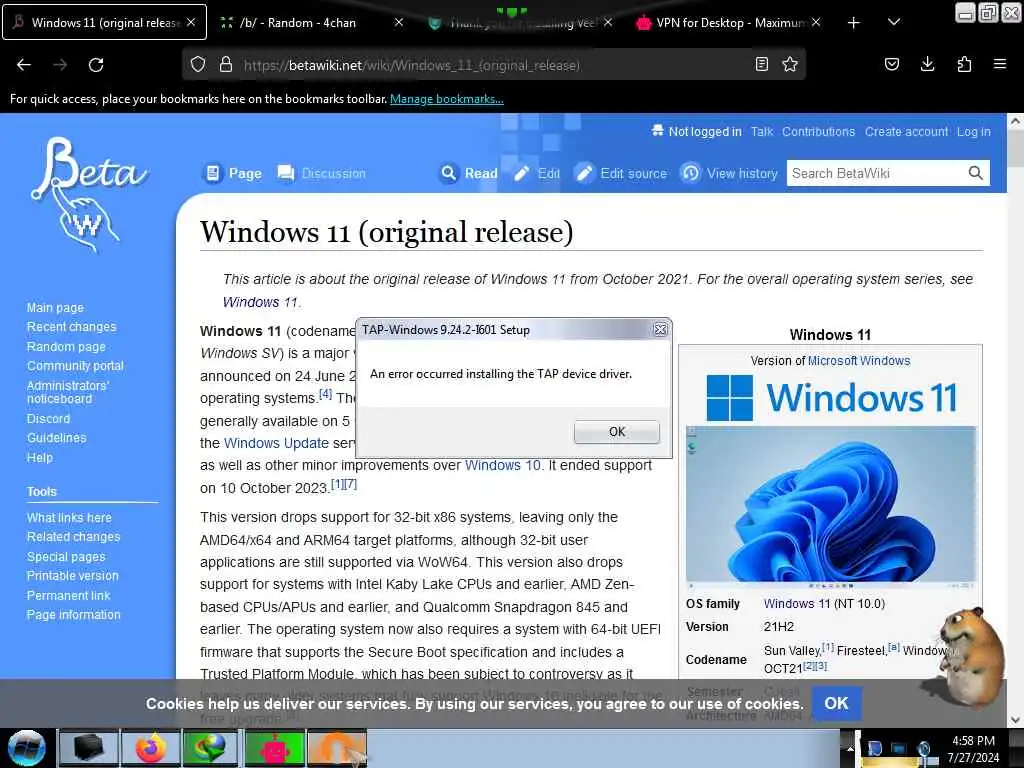This screenshot has width=1024, height=768.
Task: Open Special pages tool link
Action: click(66, 557)
